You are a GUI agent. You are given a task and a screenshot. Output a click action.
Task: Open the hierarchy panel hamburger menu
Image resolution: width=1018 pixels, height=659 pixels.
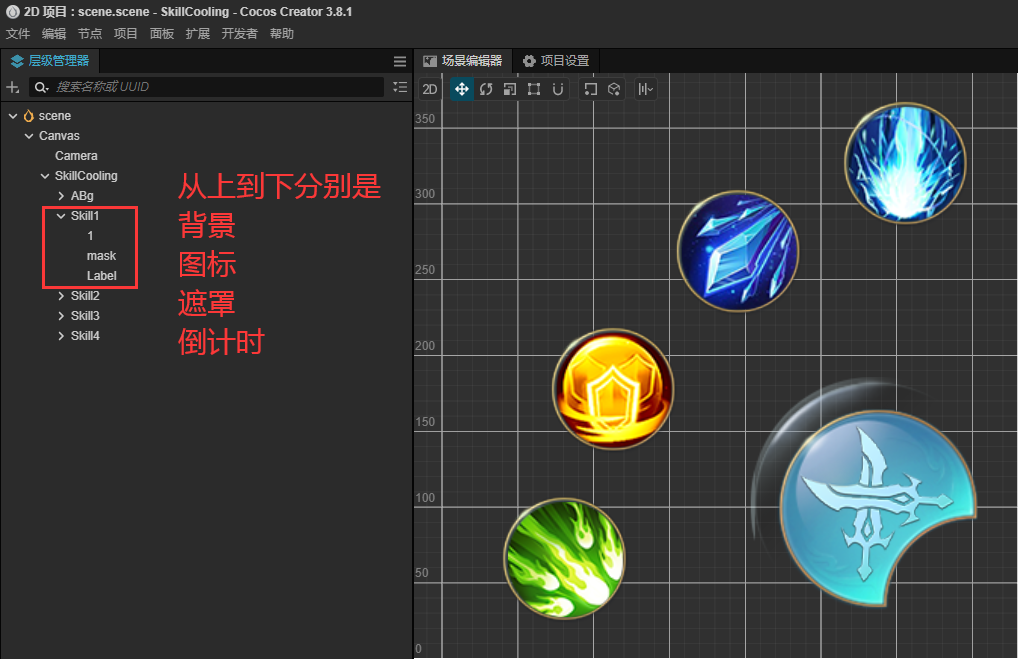tap(400, 61)
